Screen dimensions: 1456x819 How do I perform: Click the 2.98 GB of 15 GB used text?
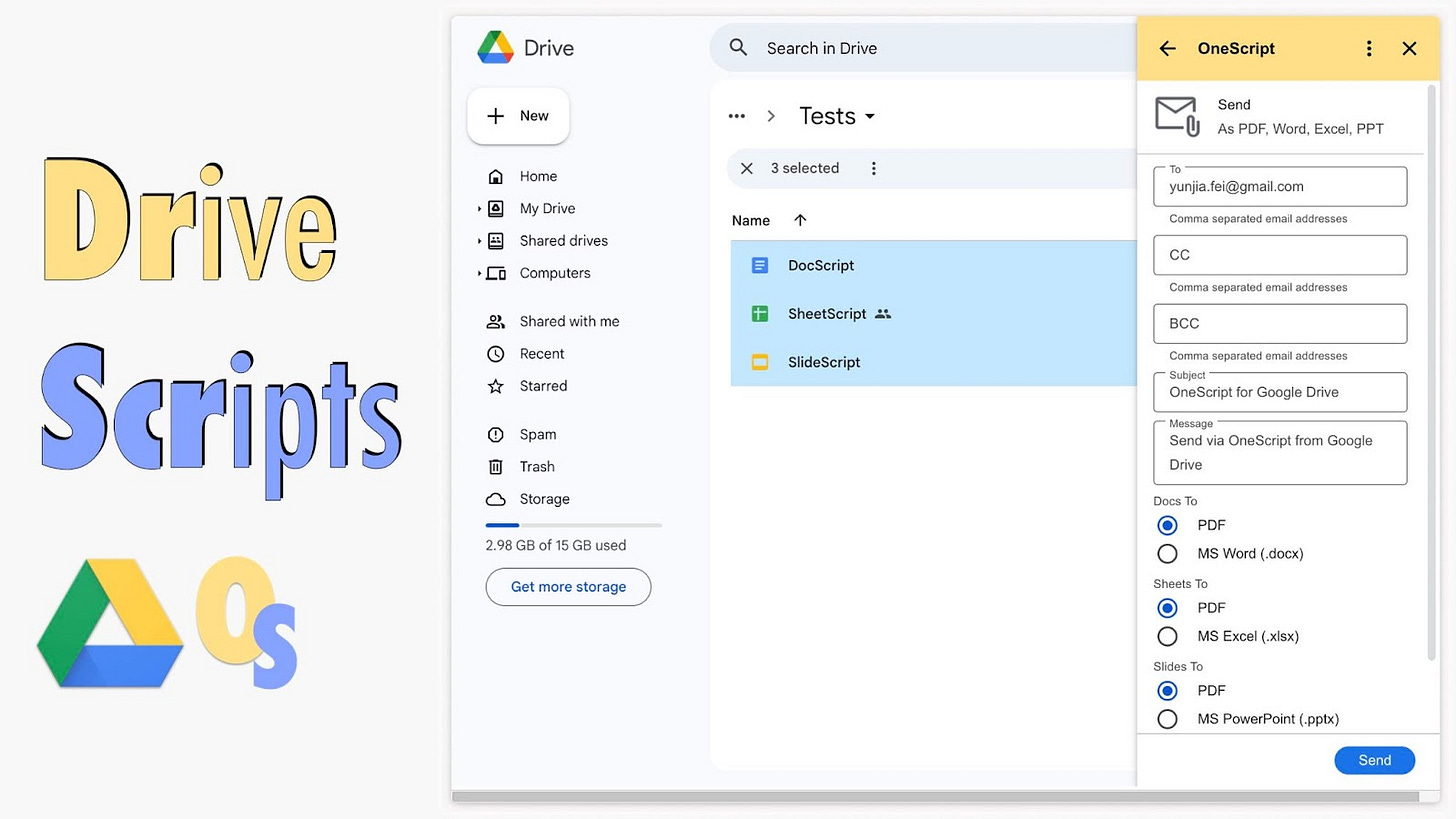556,545
